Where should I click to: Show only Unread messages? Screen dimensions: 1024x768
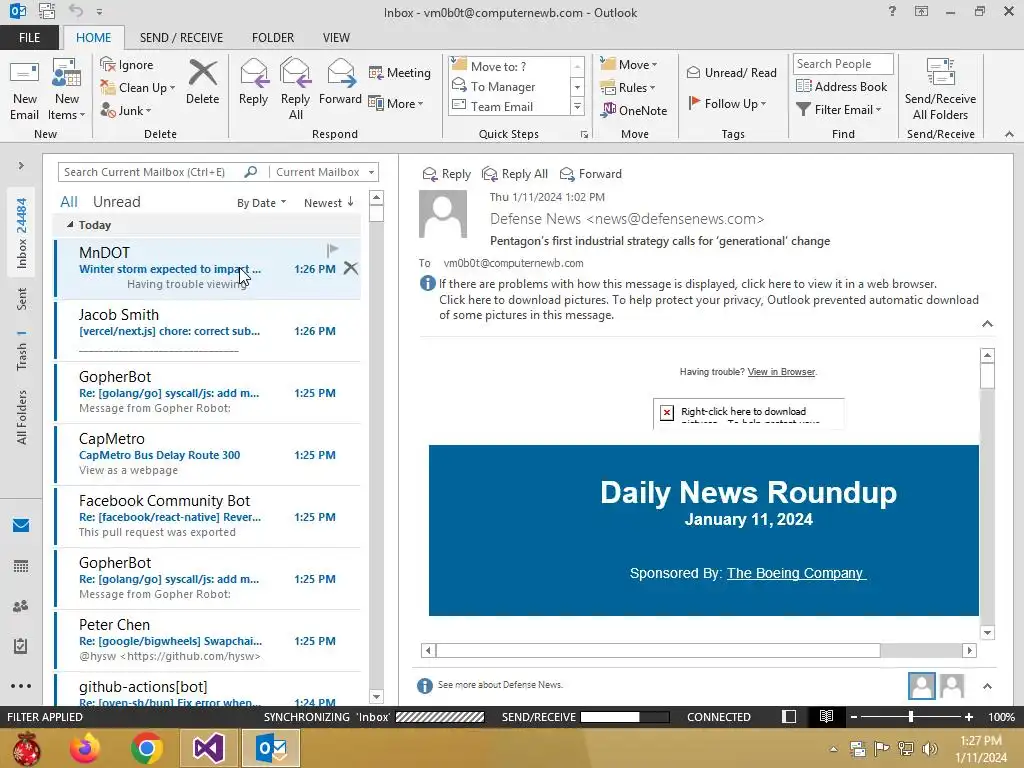(x=116, y=202)
